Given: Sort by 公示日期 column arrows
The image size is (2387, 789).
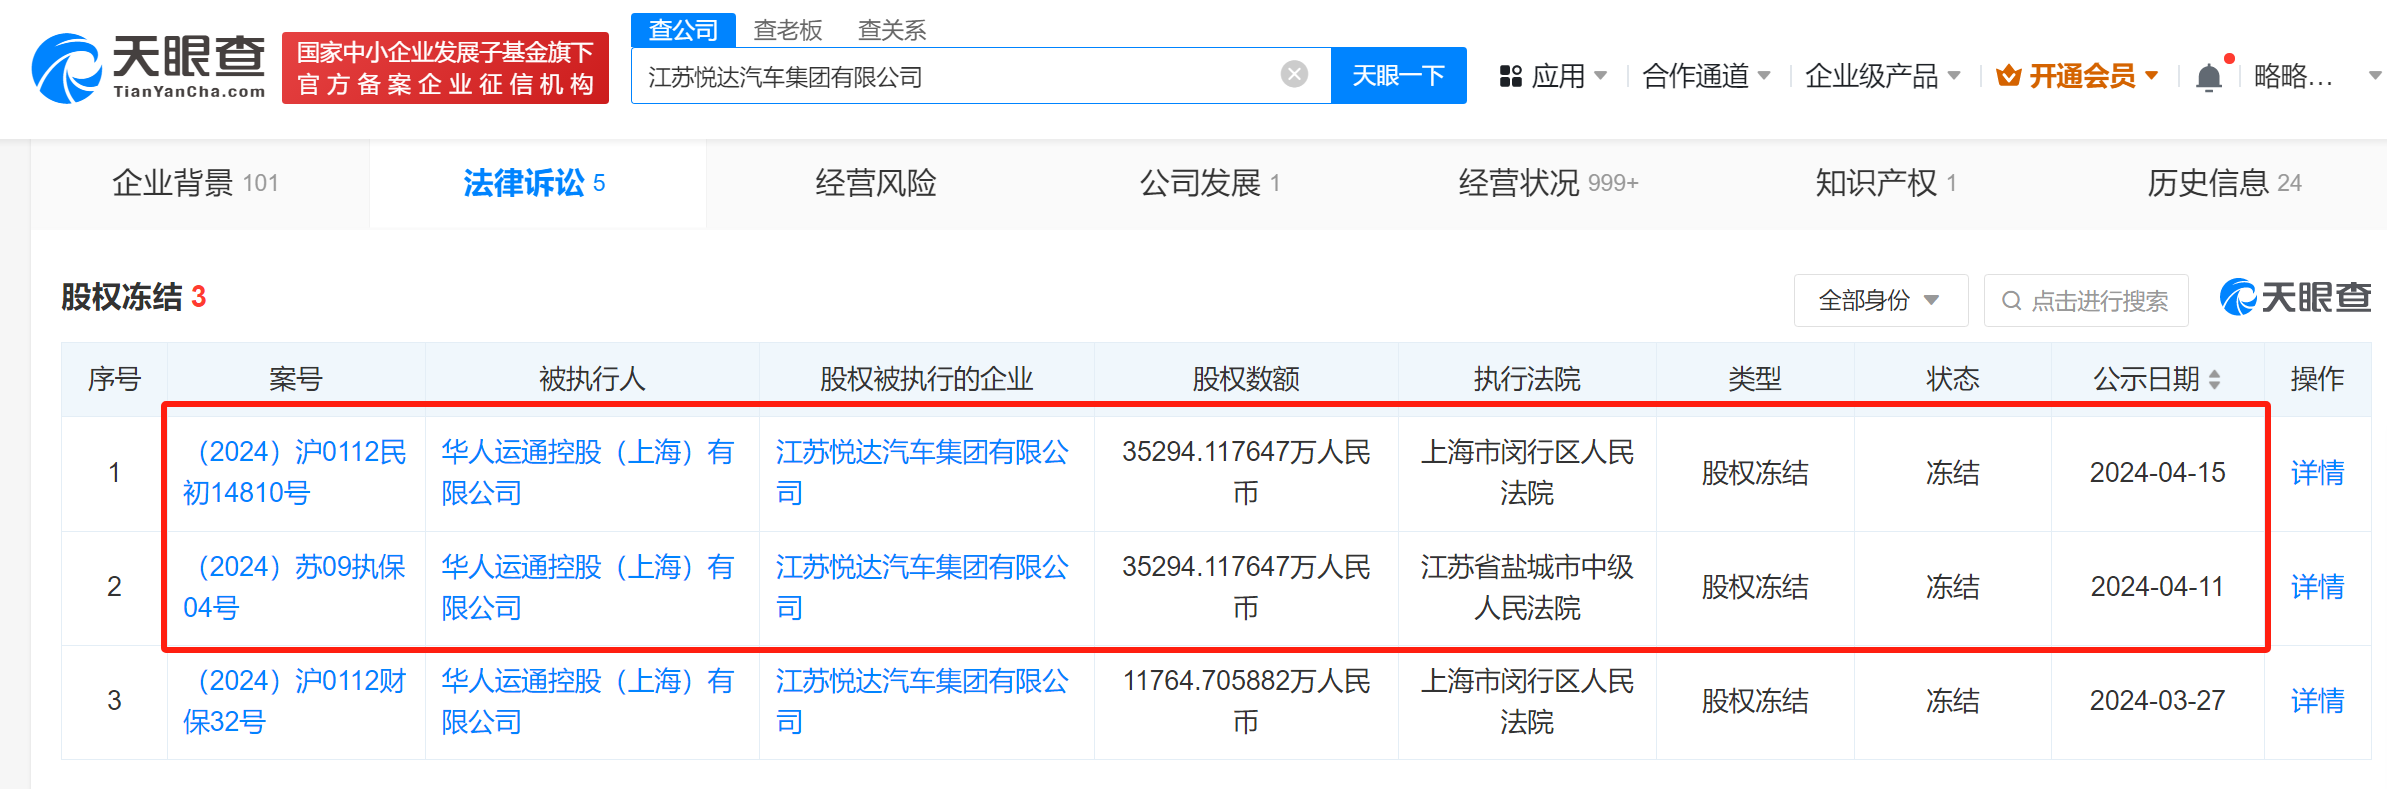Looking at the screenshot, I should 2215,379.
